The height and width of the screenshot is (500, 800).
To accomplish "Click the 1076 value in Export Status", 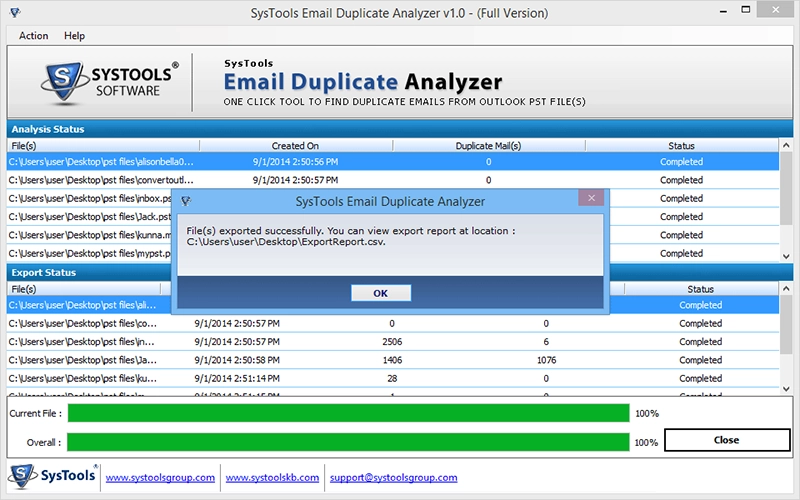I will pyautogui.click(x=546, y=360).
